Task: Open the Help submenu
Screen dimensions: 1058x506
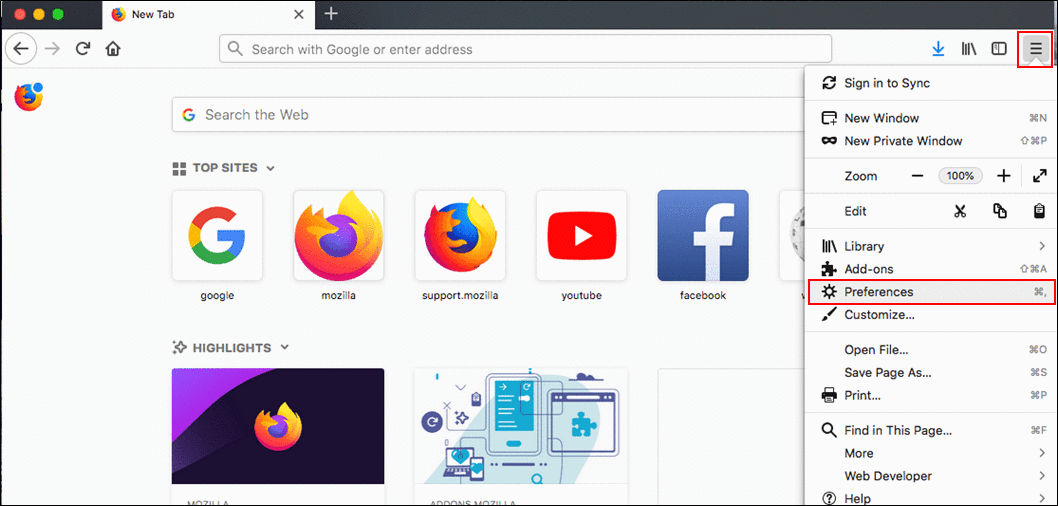Action: (930, 499)
